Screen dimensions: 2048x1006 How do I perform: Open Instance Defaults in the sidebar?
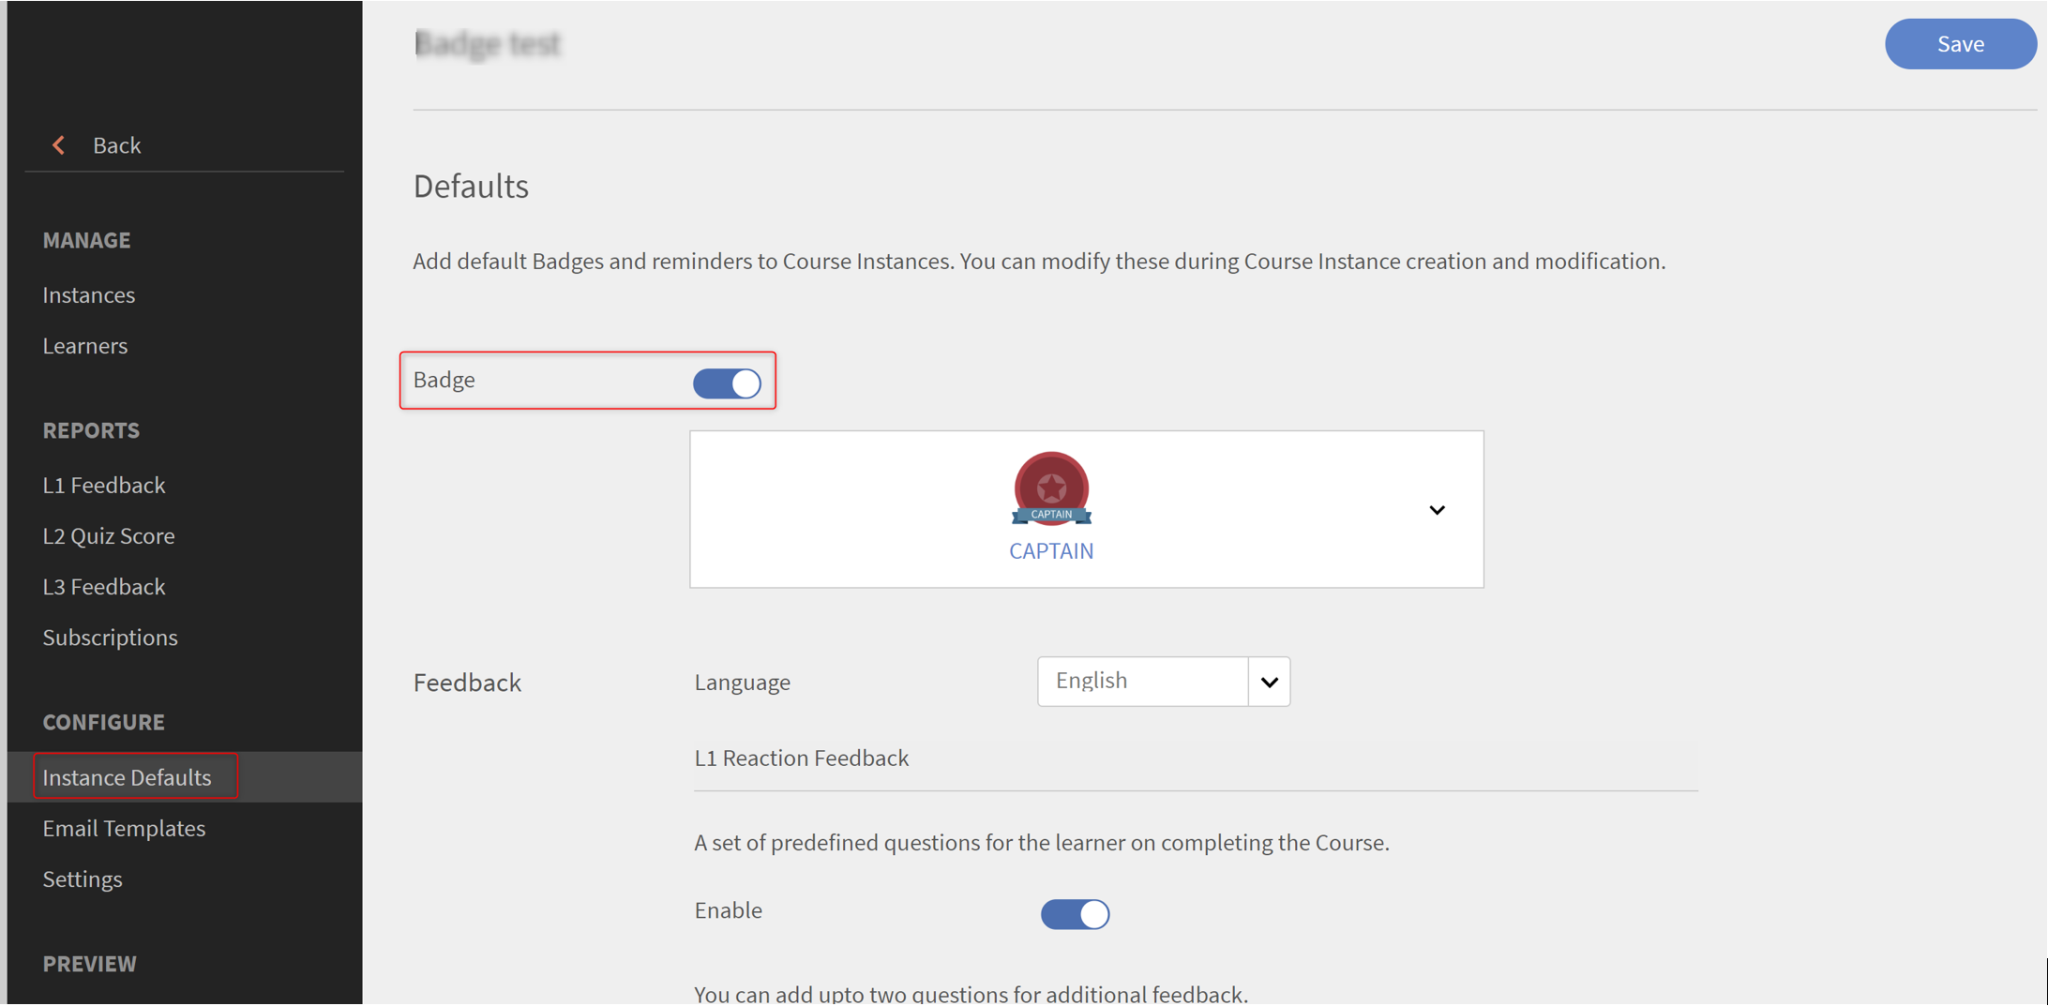point(126,777)
